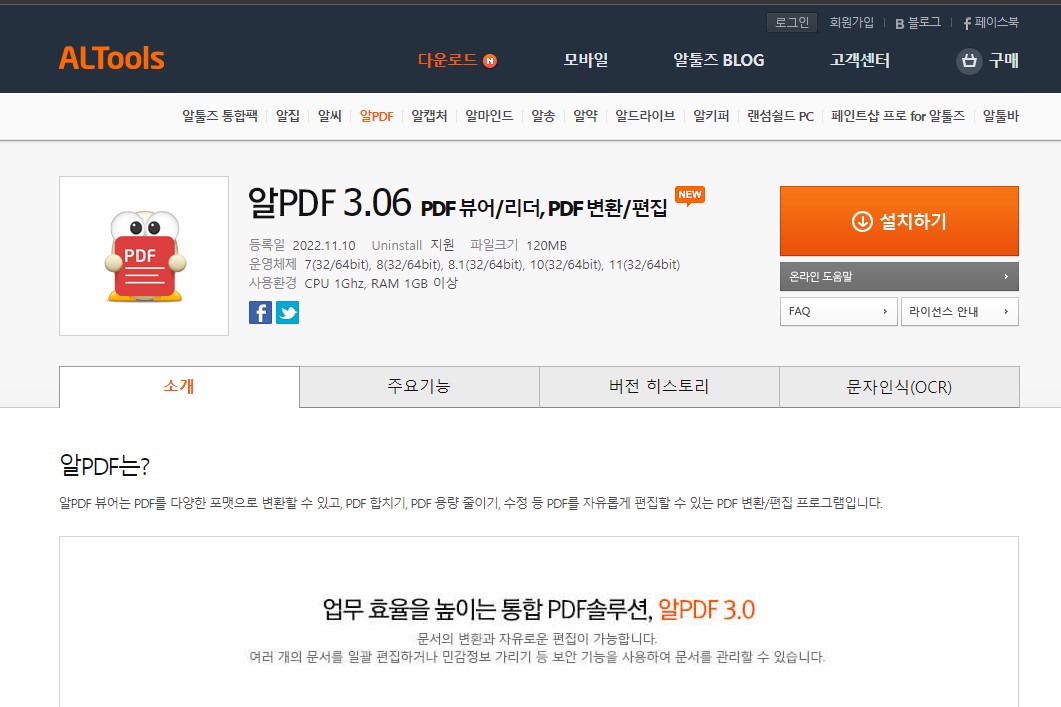Go to 알키퍼 product page
Viewport: 1061px width, 707px height.
[x=711, y=116]
